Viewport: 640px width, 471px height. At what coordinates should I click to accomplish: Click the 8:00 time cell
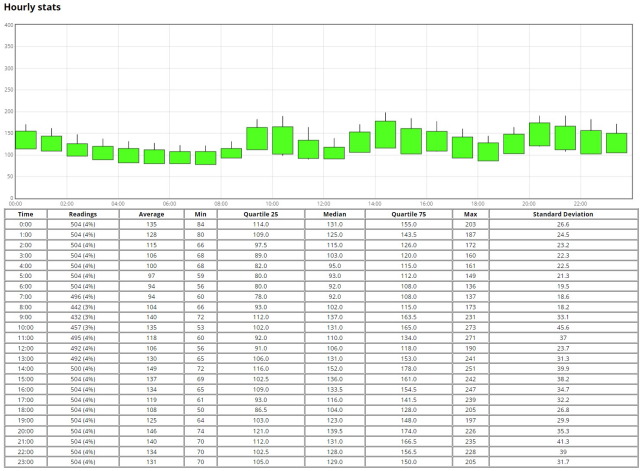(25, 307)
